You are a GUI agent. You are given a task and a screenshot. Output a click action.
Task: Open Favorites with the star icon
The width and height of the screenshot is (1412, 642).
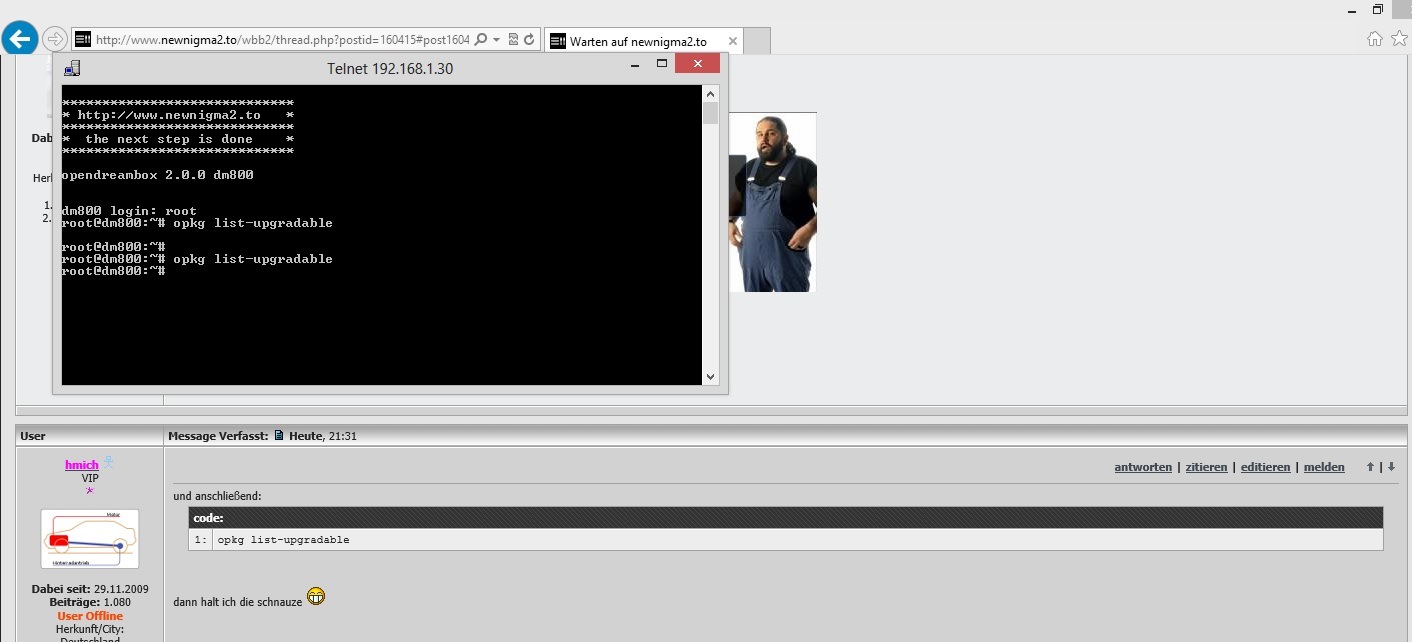[1398, 39]
